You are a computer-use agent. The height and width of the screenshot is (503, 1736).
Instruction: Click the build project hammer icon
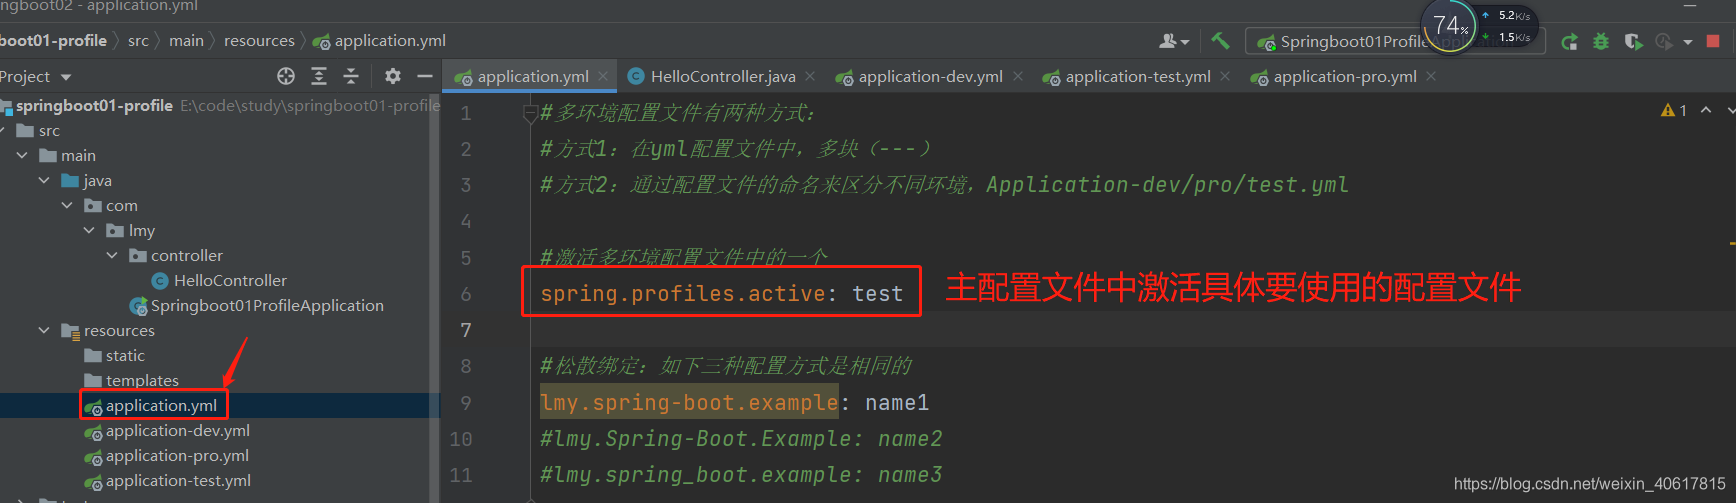(1220, 41)
